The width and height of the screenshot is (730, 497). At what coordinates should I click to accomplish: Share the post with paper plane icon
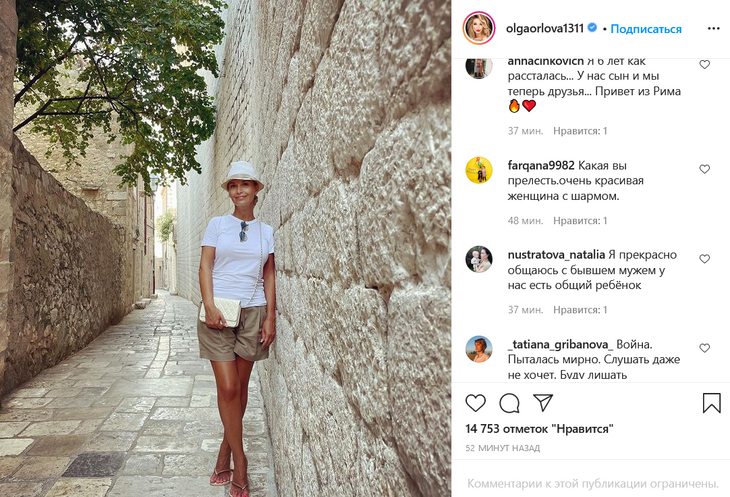tap(543, 403)
